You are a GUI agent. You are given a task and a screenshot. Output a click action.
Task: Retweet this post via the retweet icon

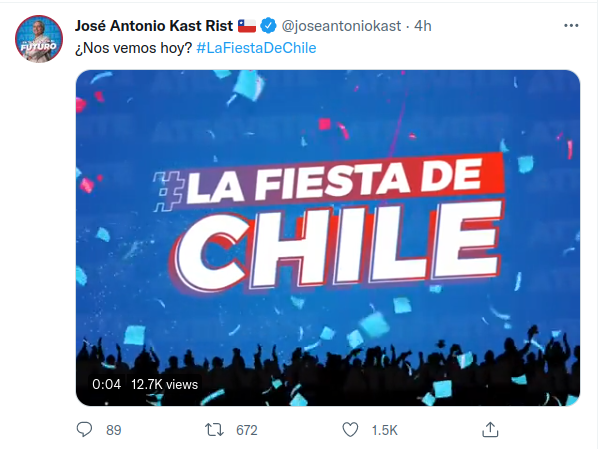coord(214,430)
